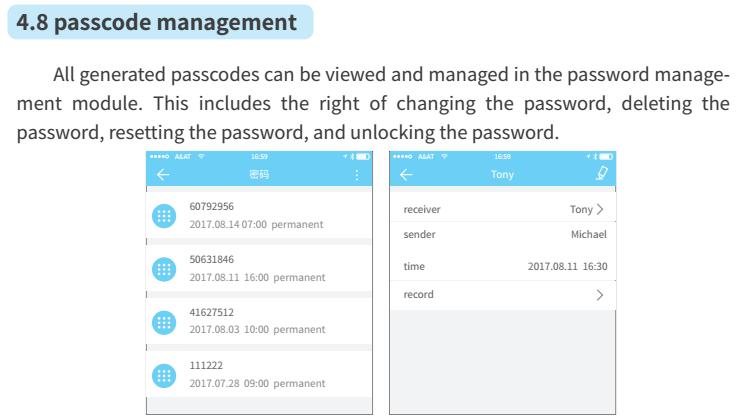Tap back arrow on Tony detail screen
736x416 pixels.
click(406, 175)
